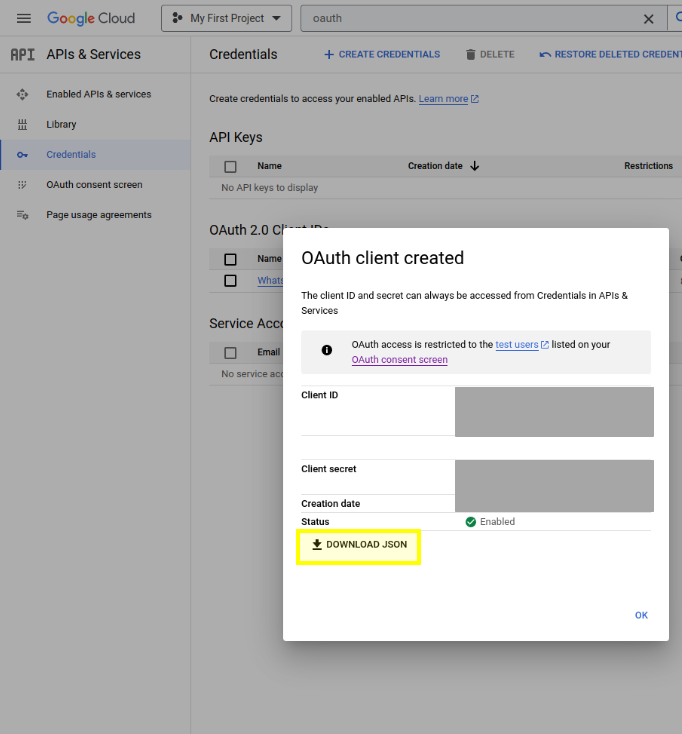The image size is (682, 734).
Task: Click the Restrictions column header
Action: point(648,166)
